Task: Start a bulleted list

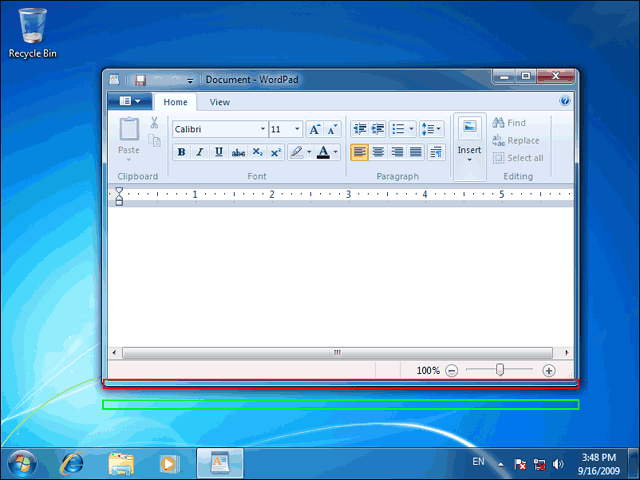Action: tap(398, 129)
